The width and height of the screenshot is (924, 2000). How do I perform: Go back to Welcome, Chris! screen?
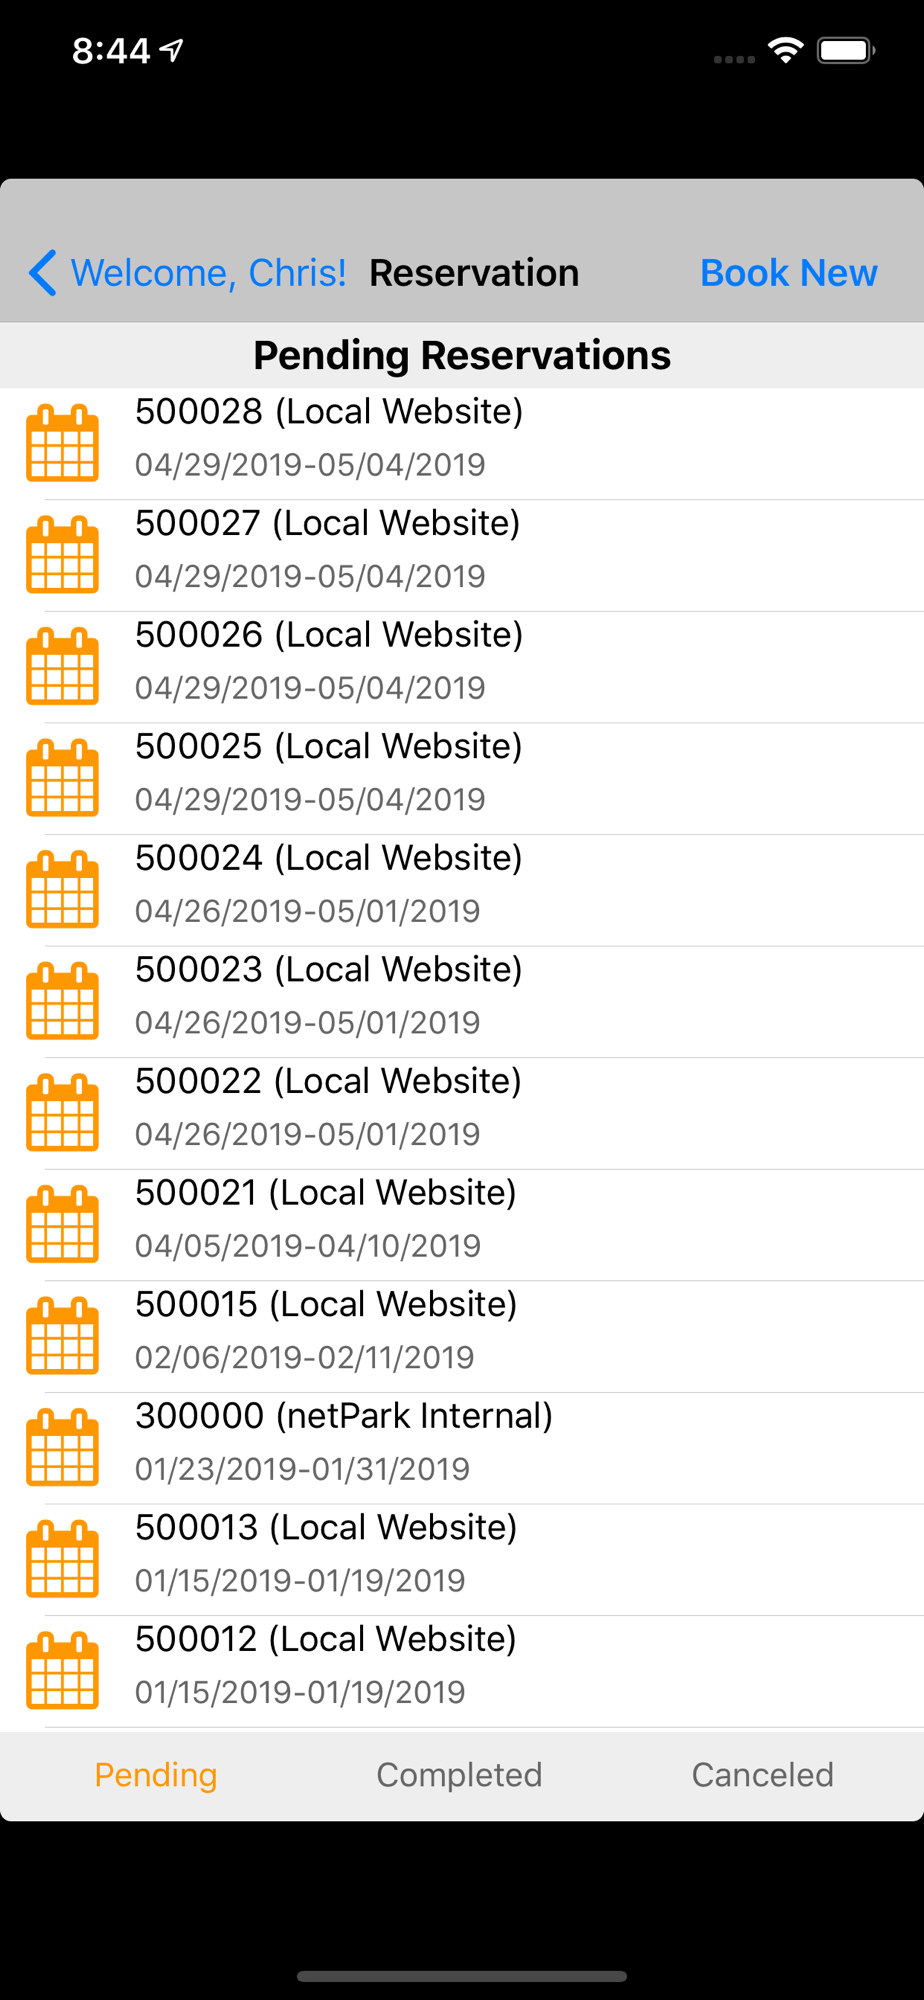coord(209,273)
